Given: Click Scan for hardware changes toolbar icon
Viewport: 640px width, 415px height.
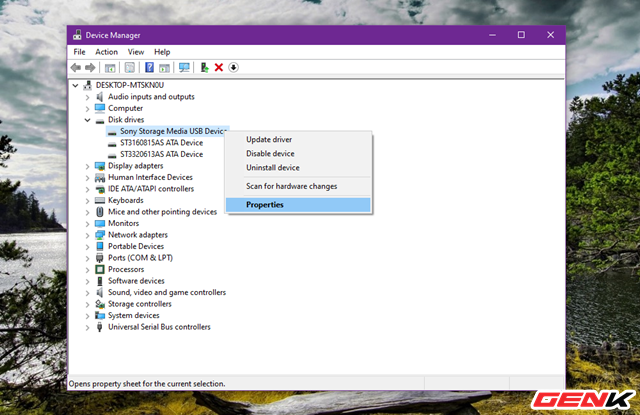Looking at the screenshot, I should [x=183, y=68].
